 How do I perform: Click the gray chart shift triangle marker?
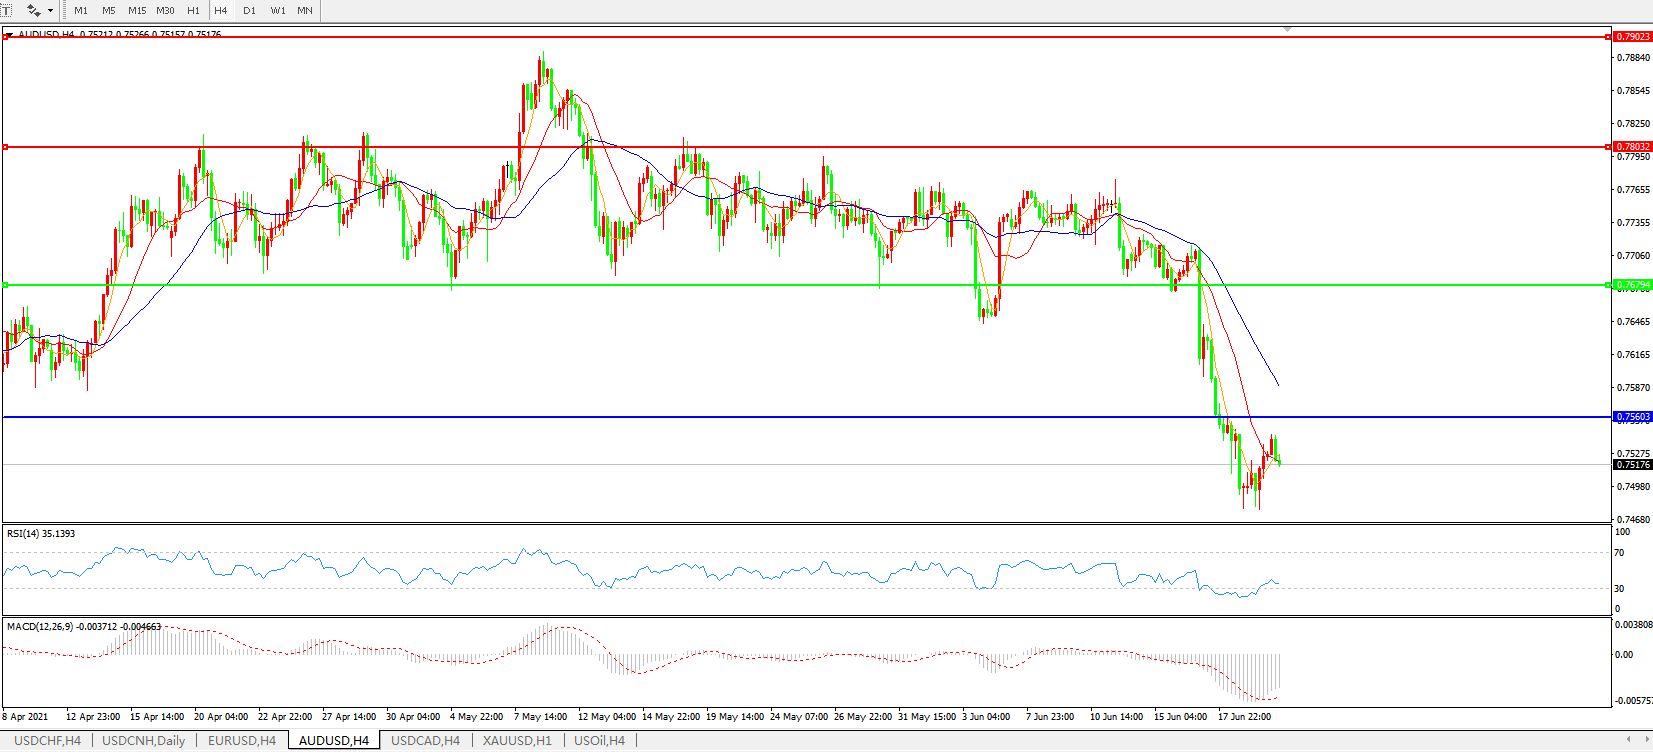point(1287,30)
